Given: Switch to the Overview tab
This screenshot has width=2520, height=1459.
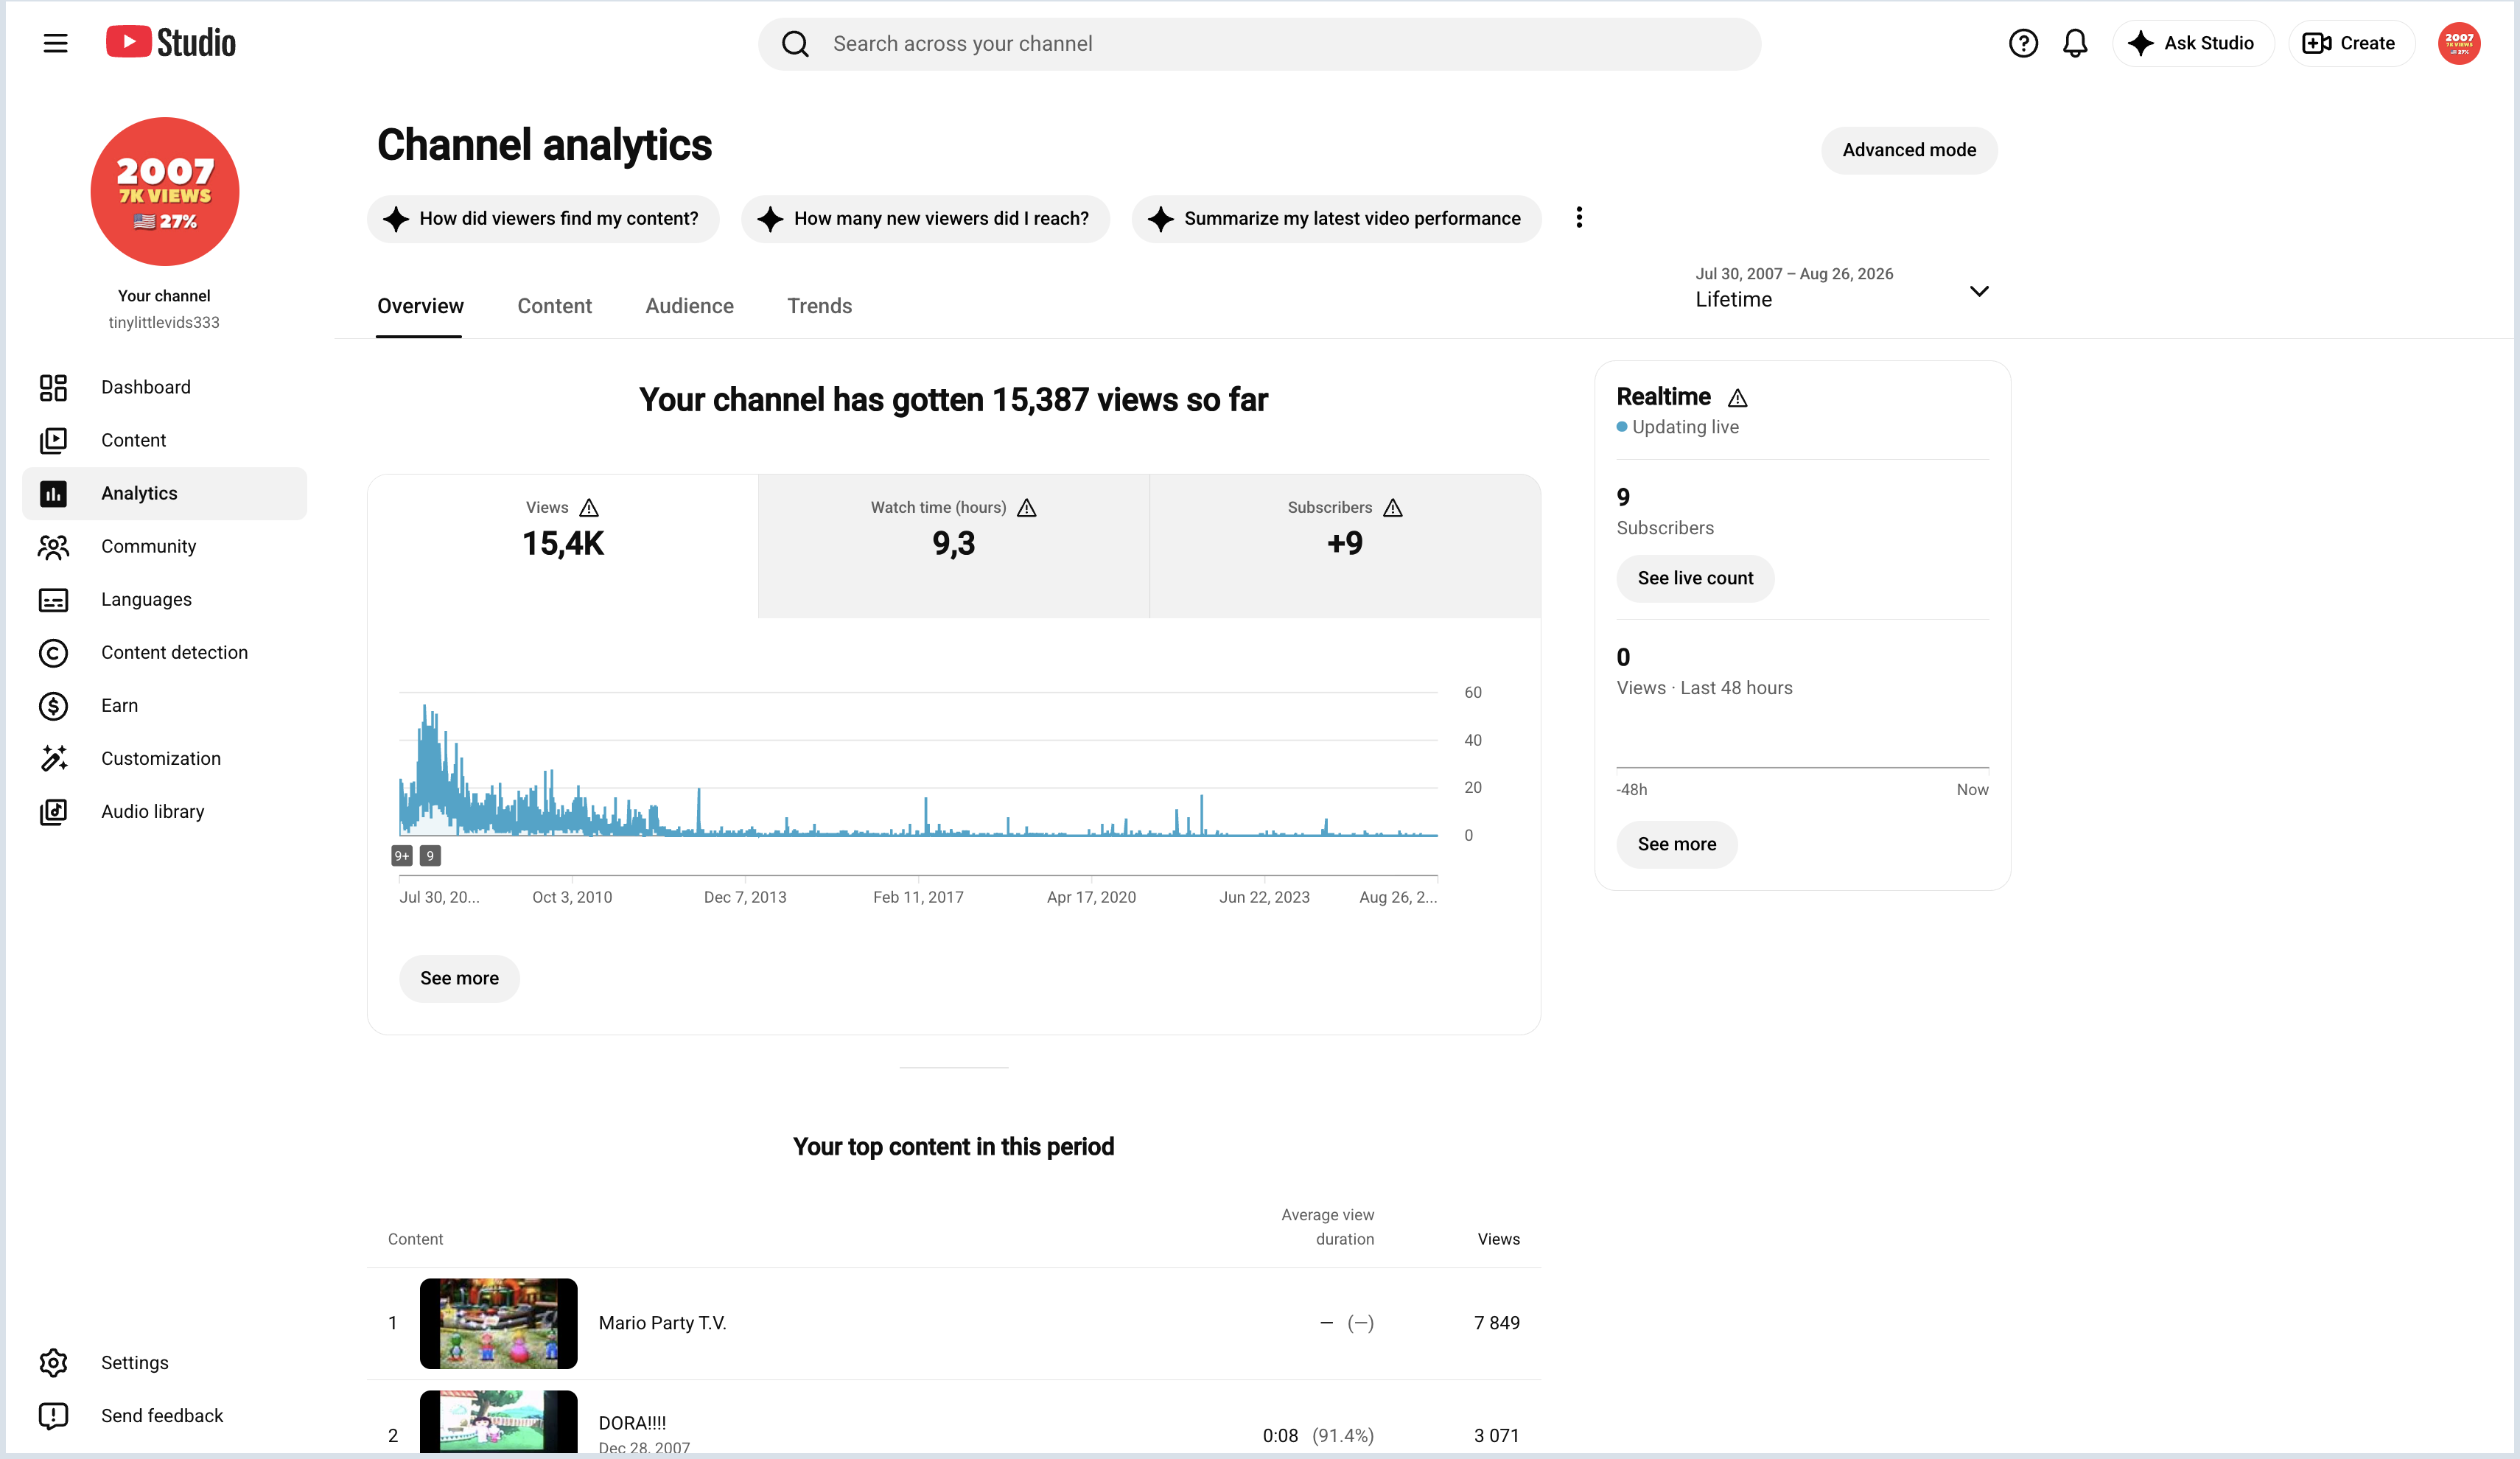Looking at the screenshot, I should pos(420,306).
